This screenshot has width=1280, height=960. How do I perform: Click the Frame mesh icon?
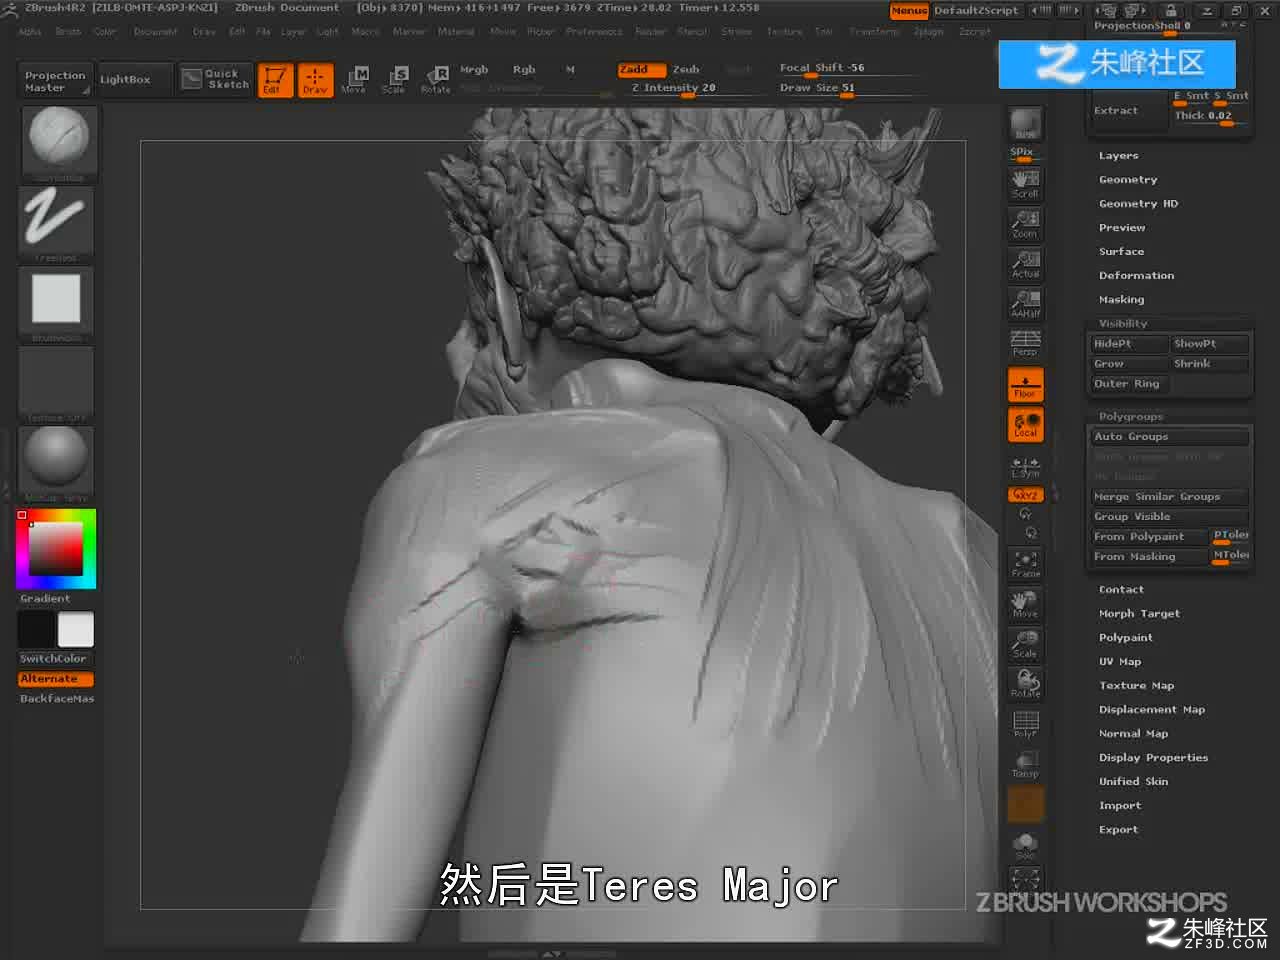tap(1025, 564)
